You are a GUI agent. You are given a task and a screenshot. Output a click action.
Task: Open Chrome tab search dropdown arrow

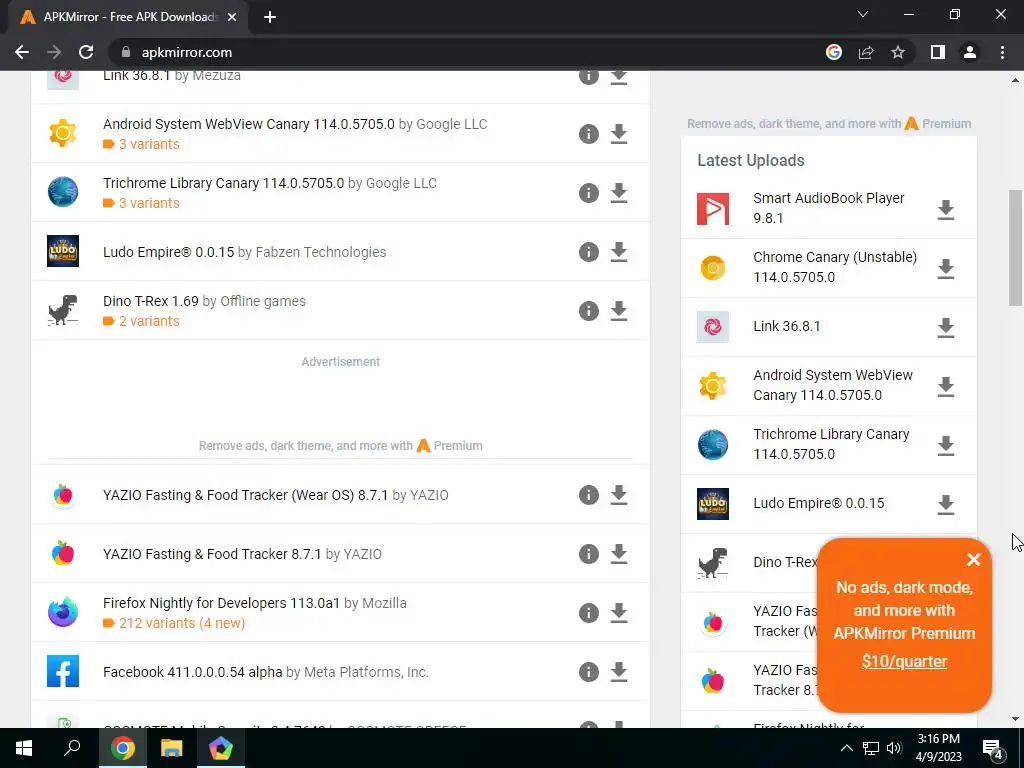(x=863, y=14)
